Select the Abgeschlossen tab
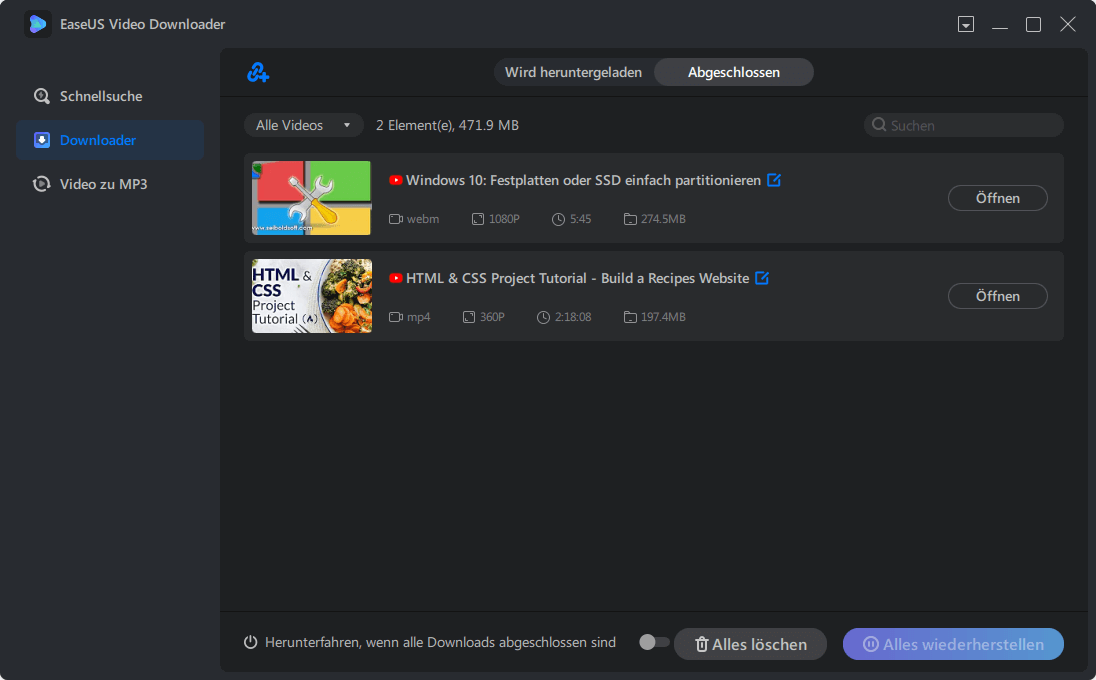The width and height of the screenshot is (1096, 680). (734, 72)
